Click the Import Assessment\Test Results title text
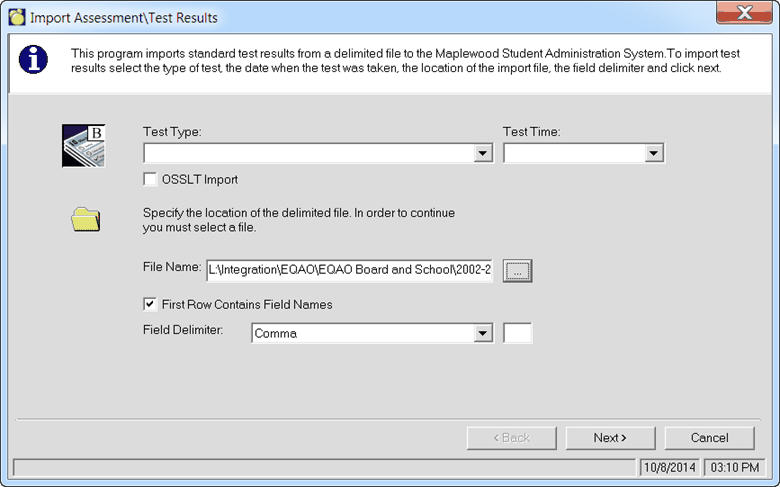 tap(124, 18)
